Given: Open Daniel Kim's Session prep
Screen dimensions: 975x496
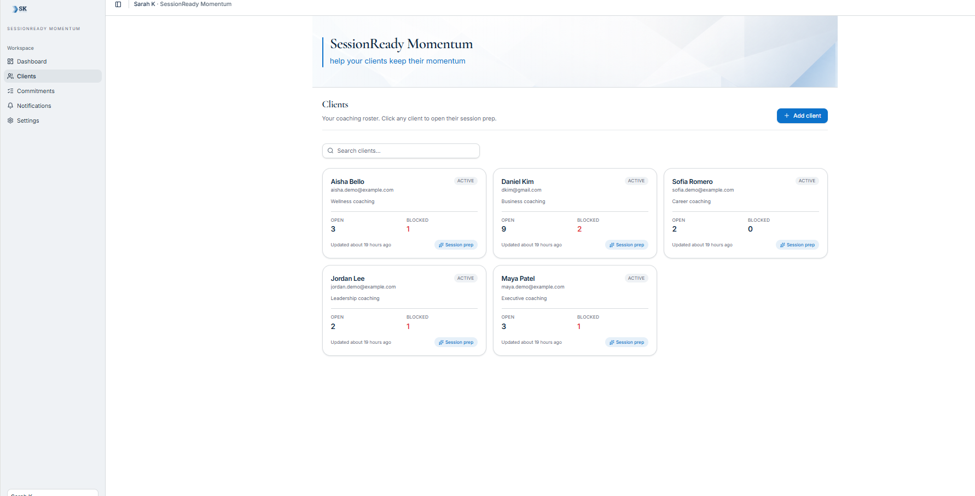Looking at the screenshot, I should coord(626,245).
